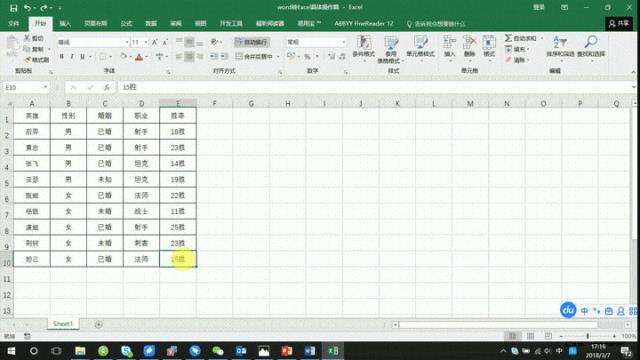Image resolution: width=640 pixels, height=360 pixels.
Task: Click the Insert cells button
Action: click(x=449, y=48)
